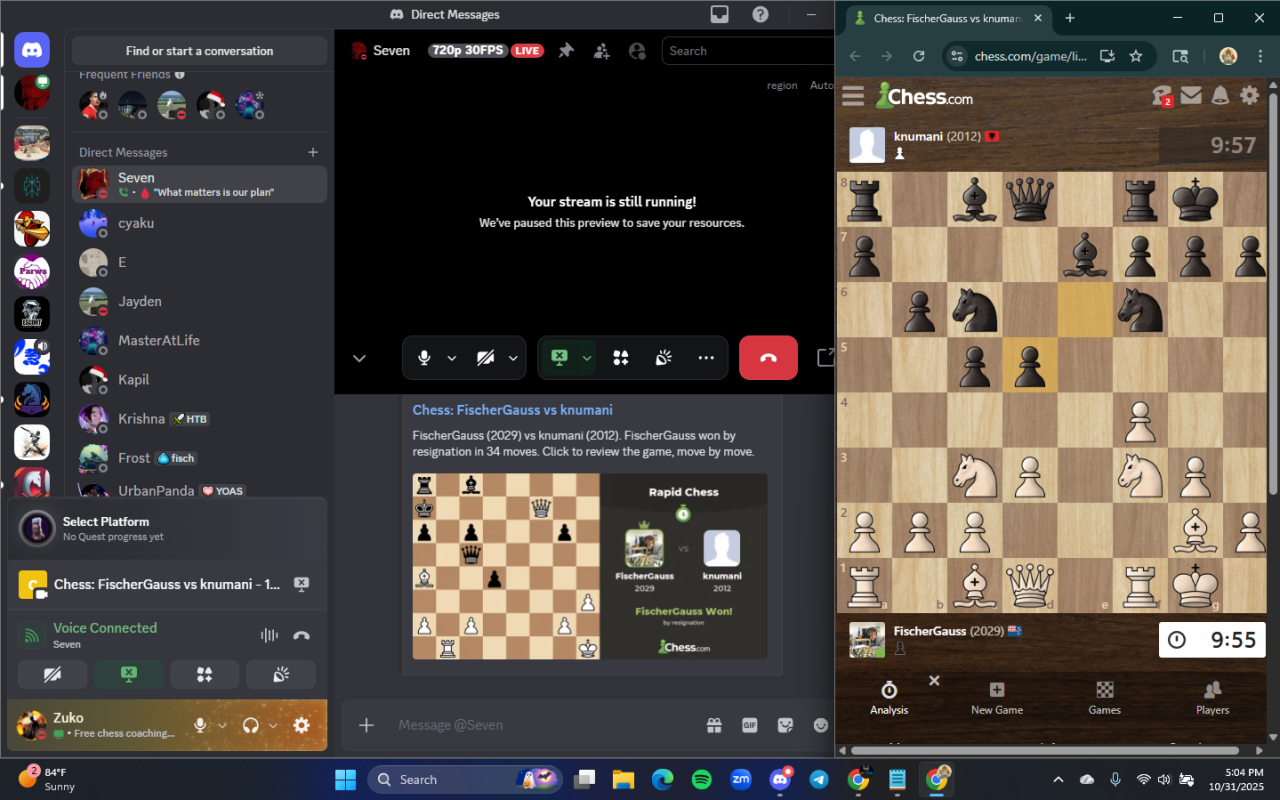Create new DM with plus icon

tap(313, 152)
